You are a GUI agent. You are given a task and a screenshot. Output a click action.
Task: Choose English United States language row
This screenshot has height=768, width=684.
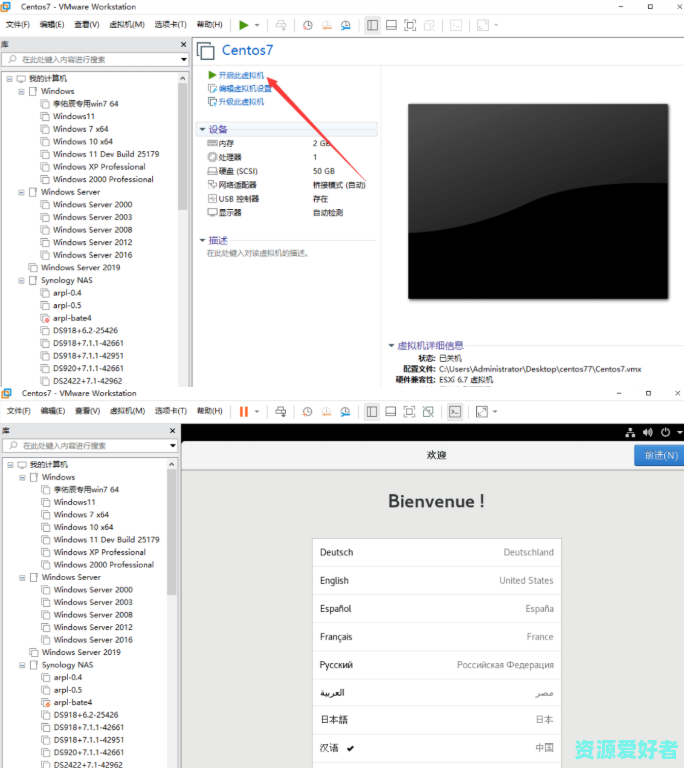coord(437,581)
